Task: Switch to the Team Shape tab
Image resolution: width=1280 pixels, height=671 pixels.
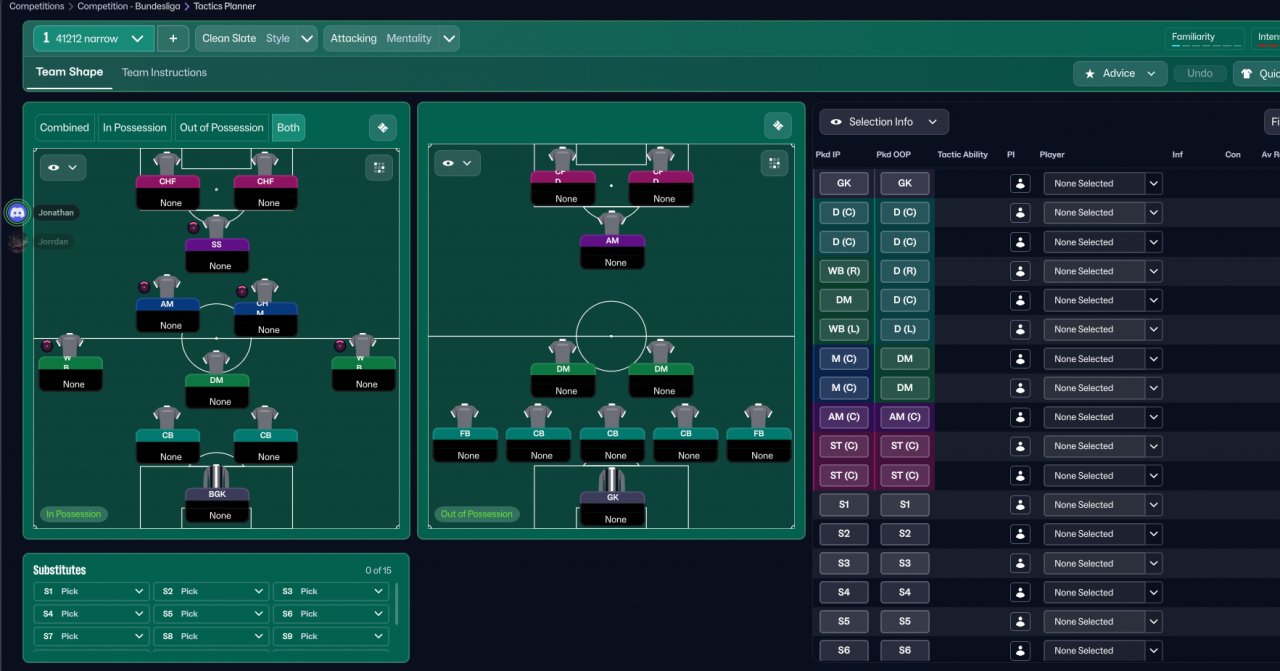Action: (x=69, y=72)
